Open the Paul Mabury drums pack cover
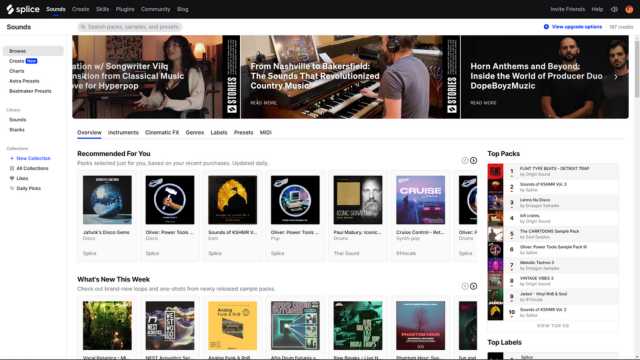This screenshot has width=640, height=360. coord(358,200)
